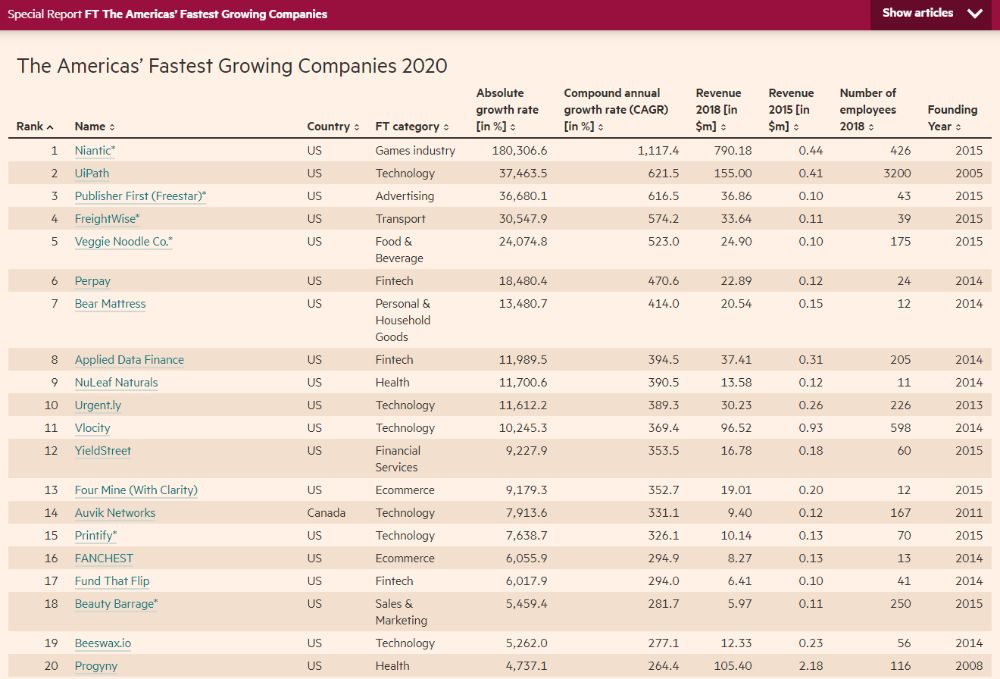Select Niantic's CAGR value 1,117.4
The height and width of the screenshot is (679, 1000).
(658, 150)
